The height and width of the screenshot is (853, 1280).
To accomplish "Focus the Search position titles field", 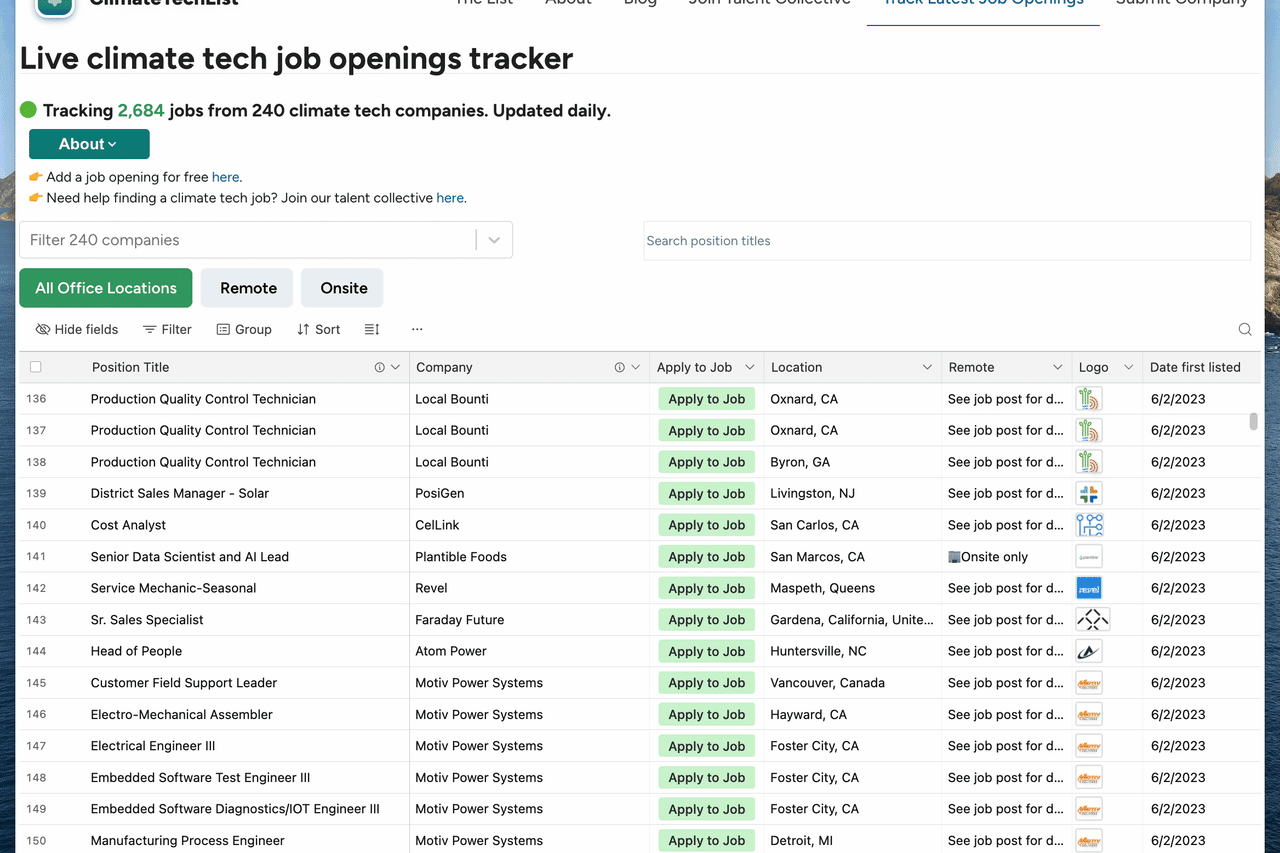I will point(947,241).
